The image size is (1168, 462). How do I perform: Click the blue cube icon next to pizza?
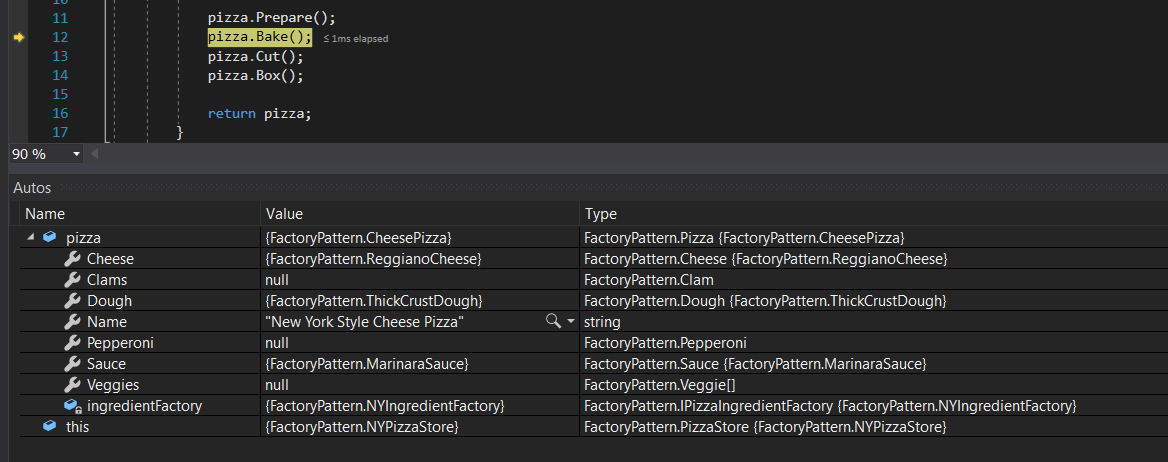click(49, 238)
